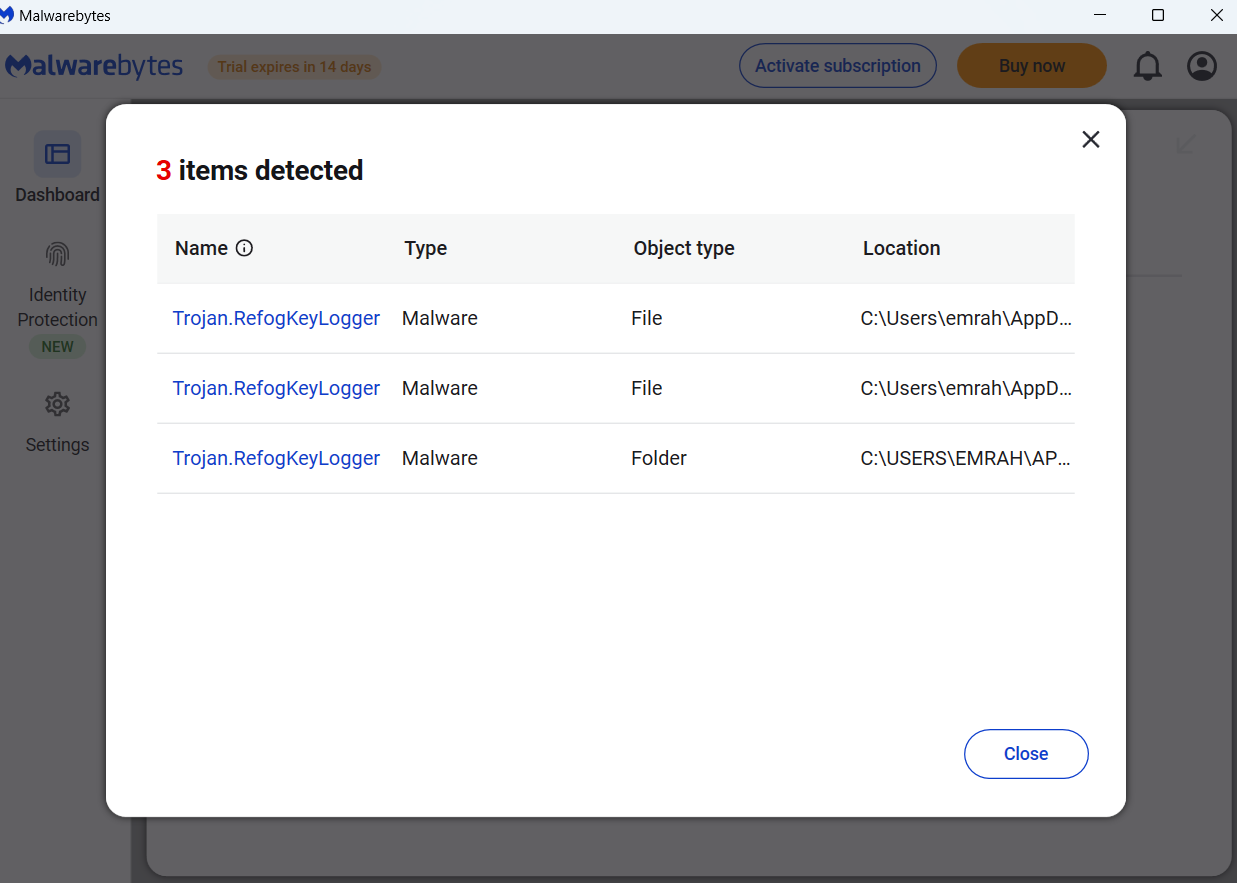Open the Settings gear icon

pos(57,404)
